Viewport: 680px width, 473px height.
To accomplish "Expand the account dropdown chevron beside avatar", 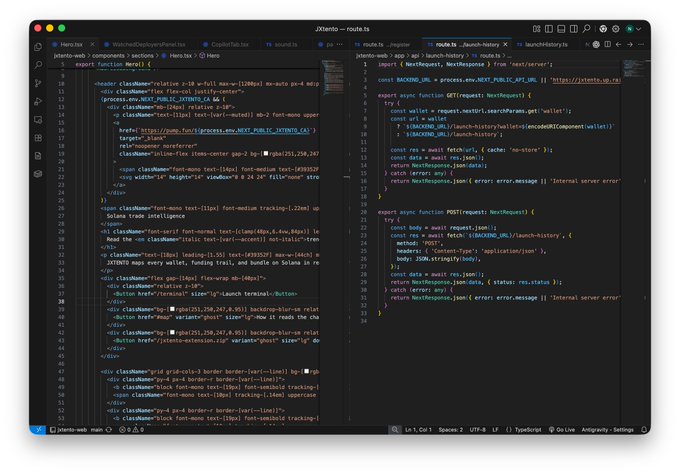I will click(638, 29).
